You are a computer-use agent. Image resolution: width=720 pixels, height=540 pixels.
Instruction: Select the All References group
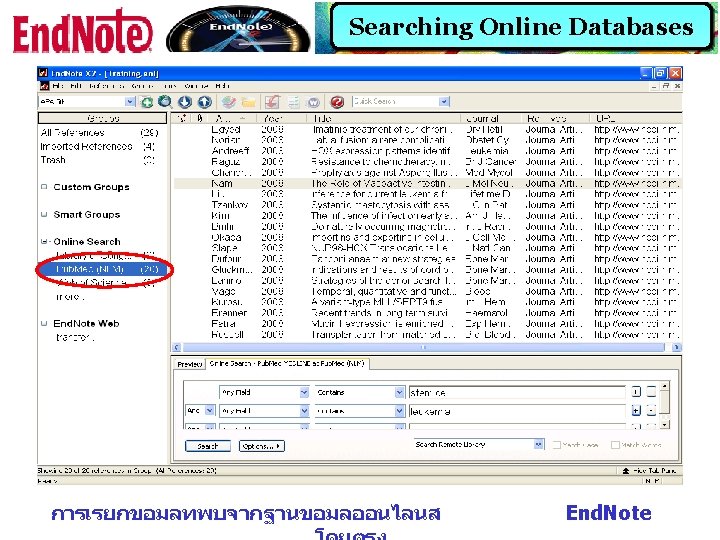coord(99,133)
